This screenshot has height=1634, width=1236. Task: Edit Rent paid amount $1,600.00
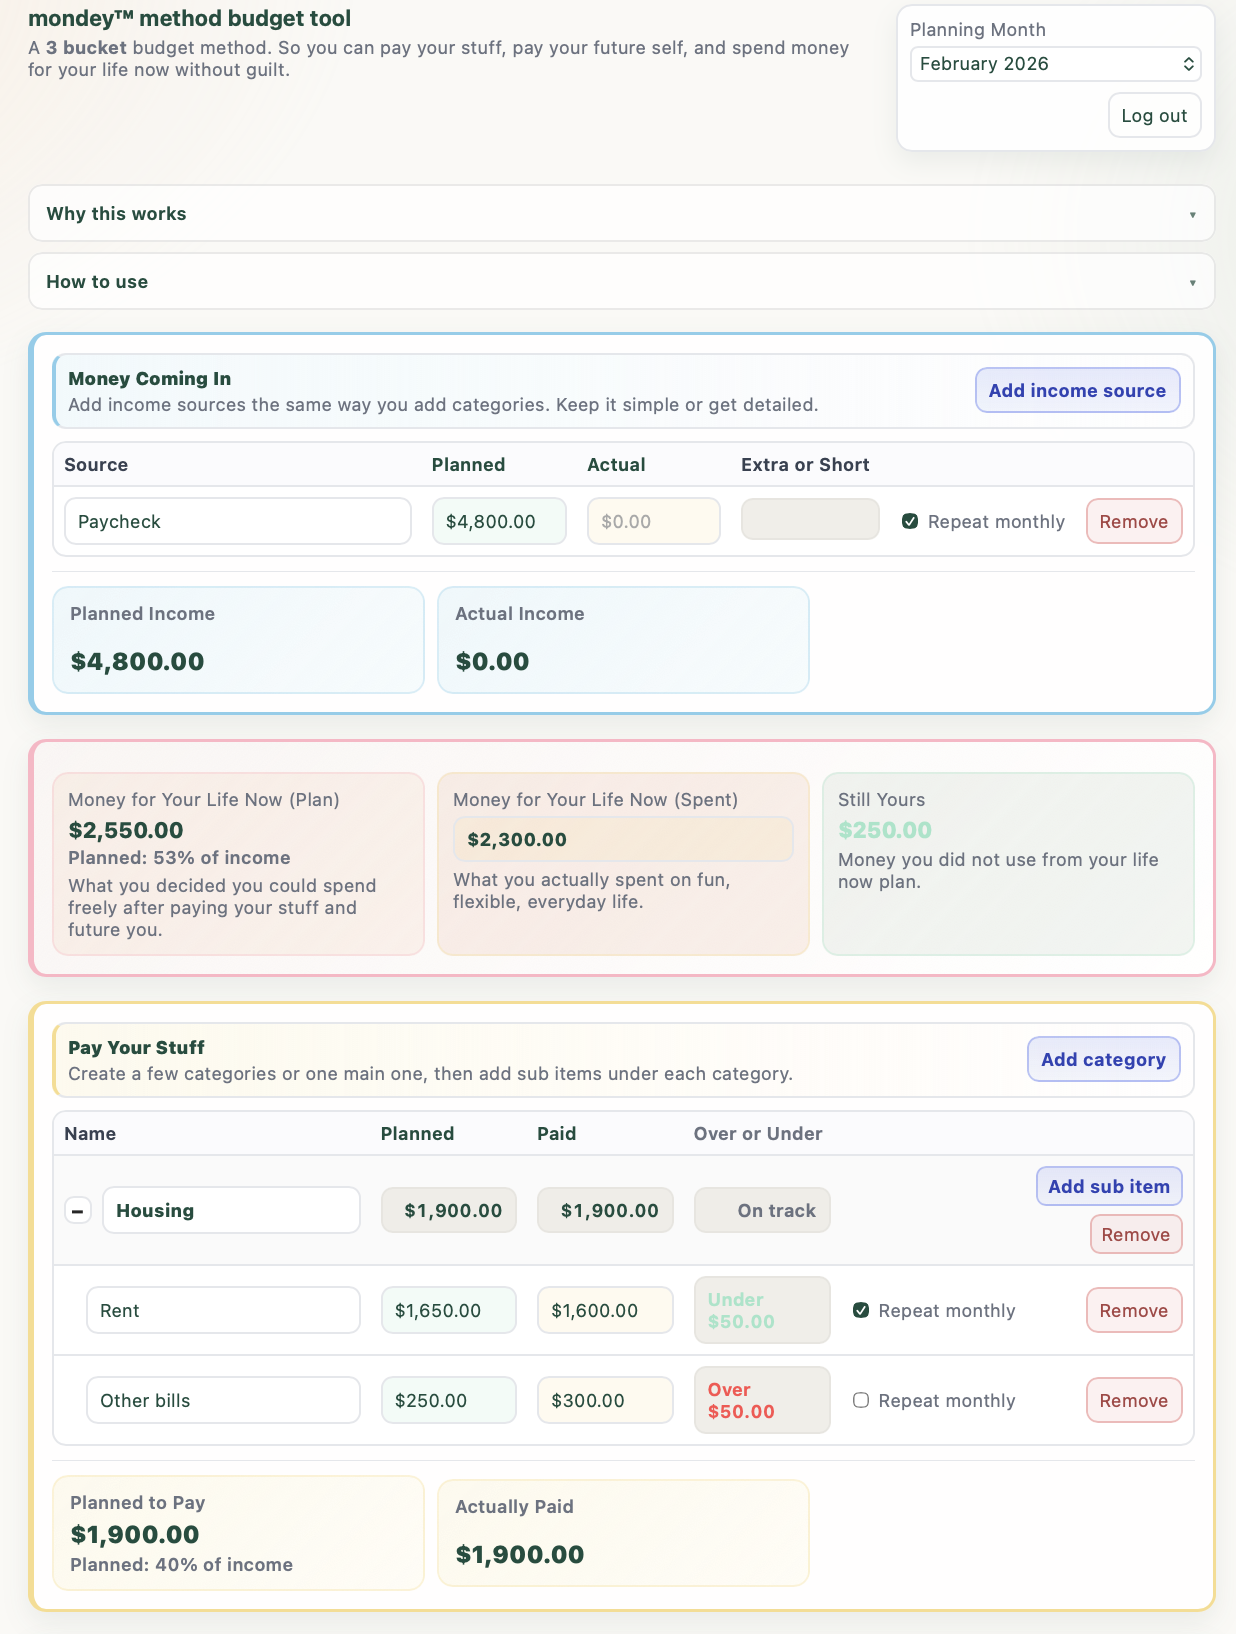coord(605,1310)
